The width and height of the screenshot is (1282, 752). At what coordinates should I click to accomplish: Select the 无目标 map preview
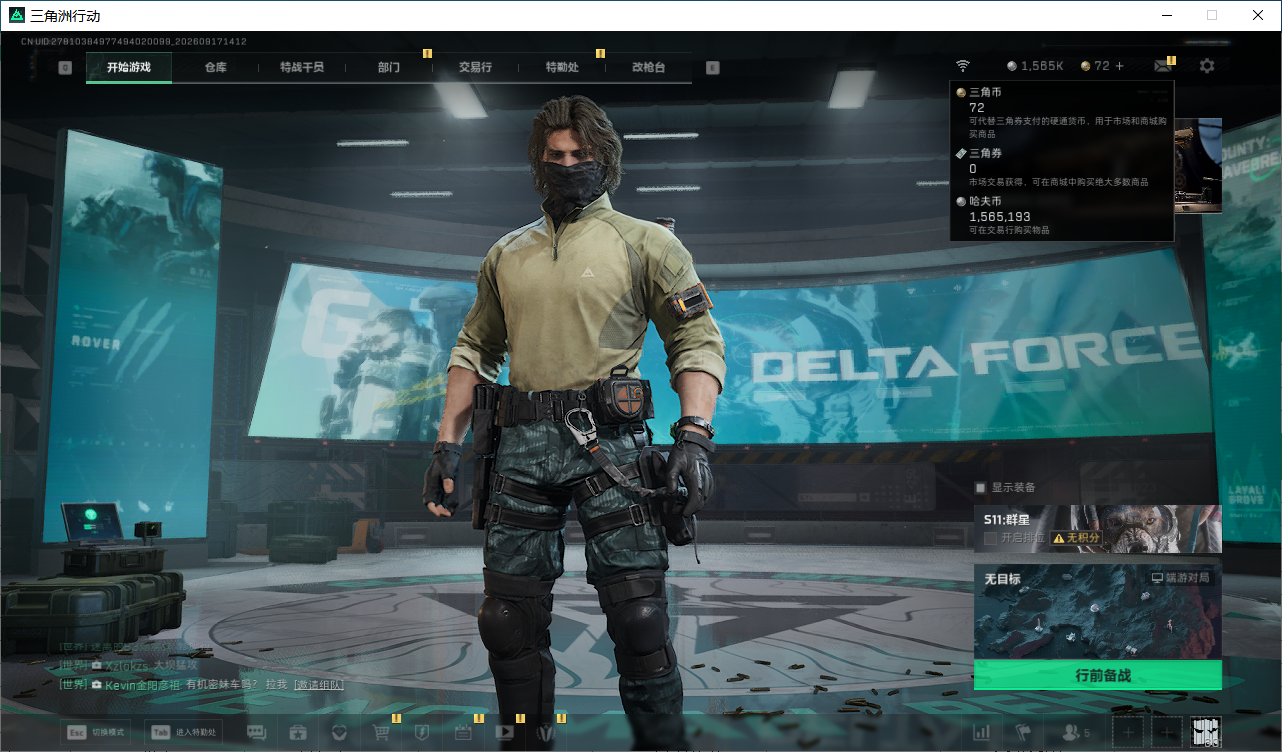1098,612
